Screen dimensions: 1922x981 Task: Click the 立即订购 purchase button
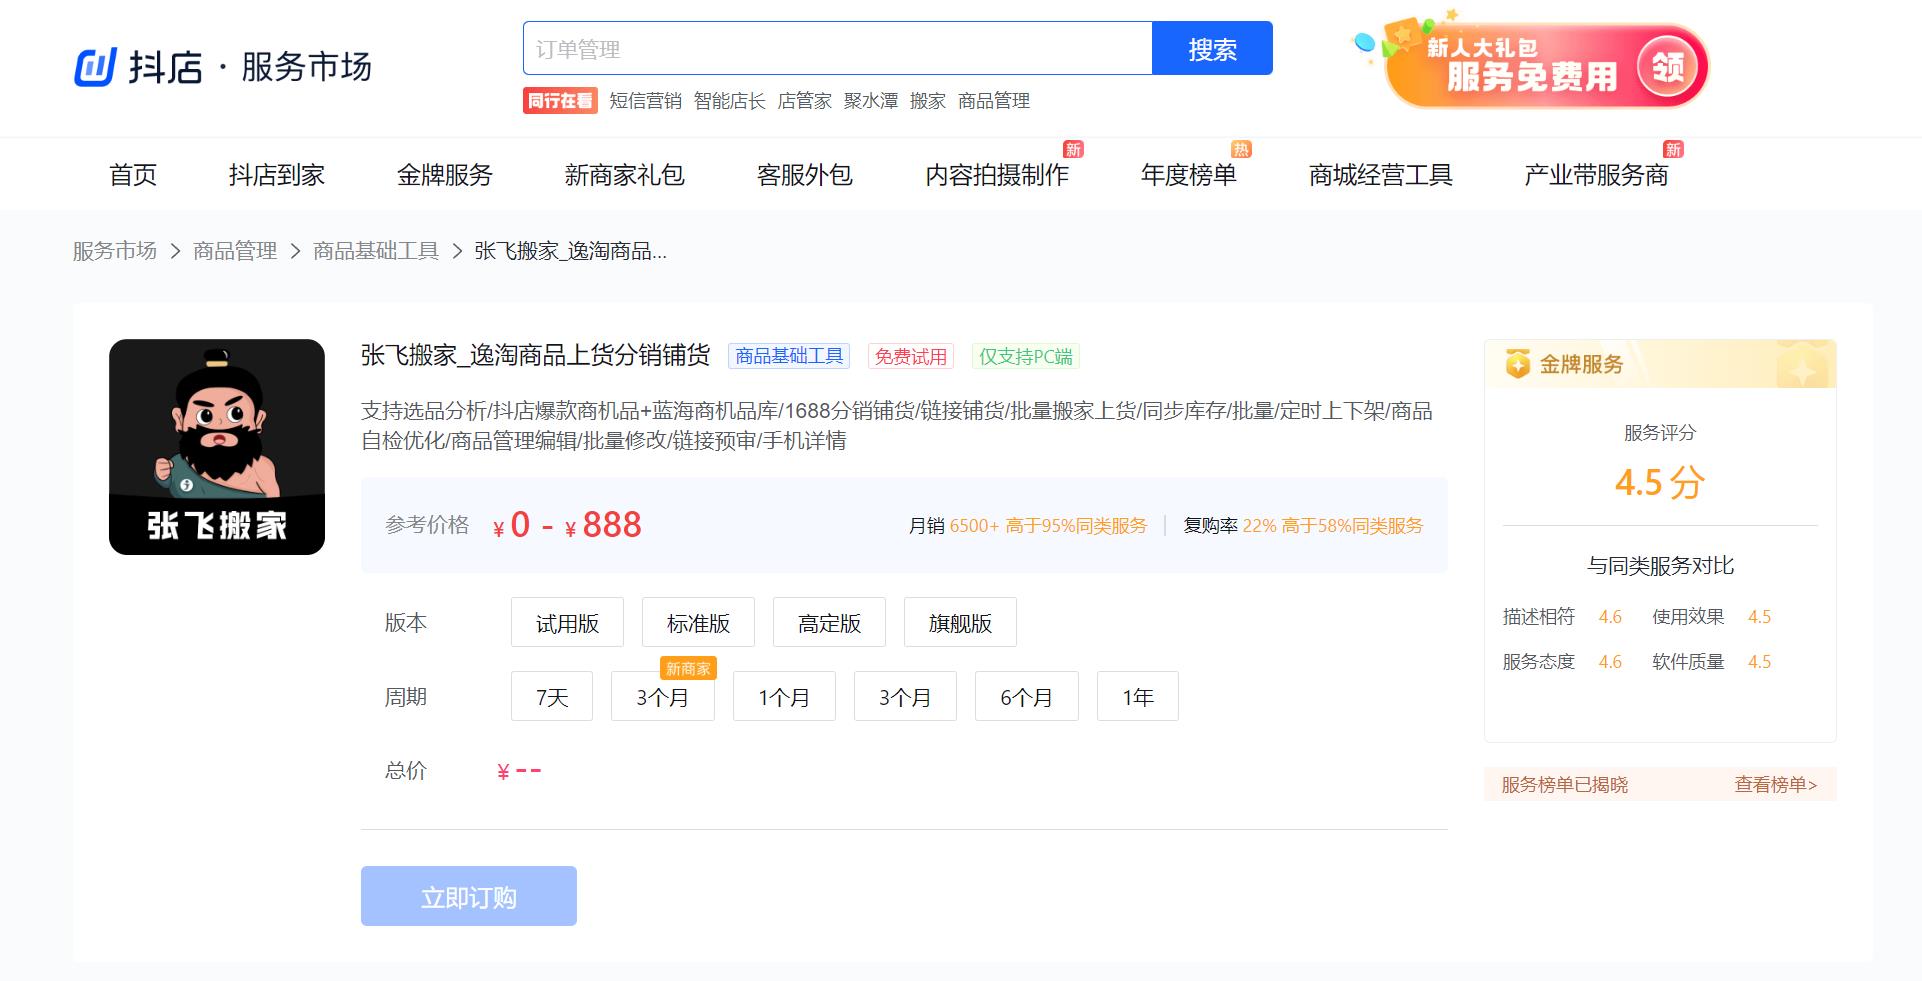click(468, 896)
